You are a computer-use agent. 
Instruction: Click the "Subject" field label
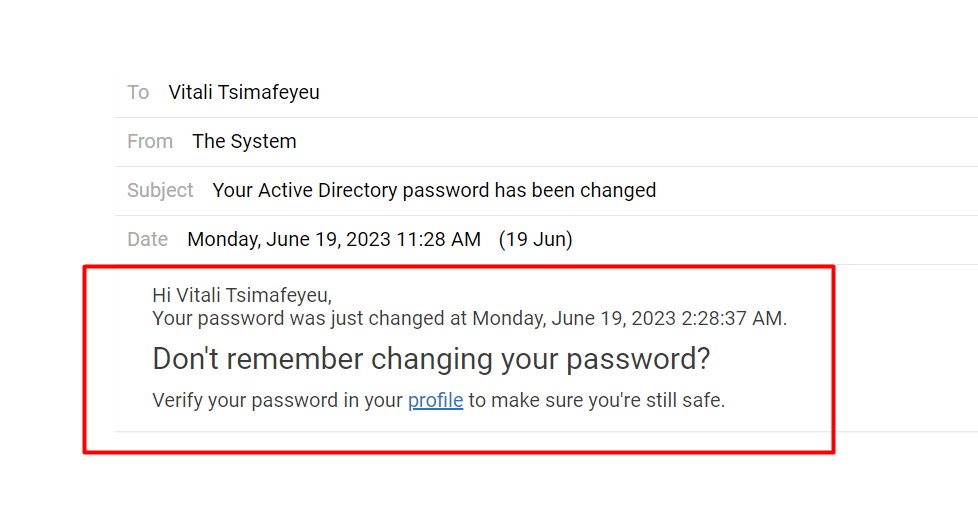click(x=160, y=190)
